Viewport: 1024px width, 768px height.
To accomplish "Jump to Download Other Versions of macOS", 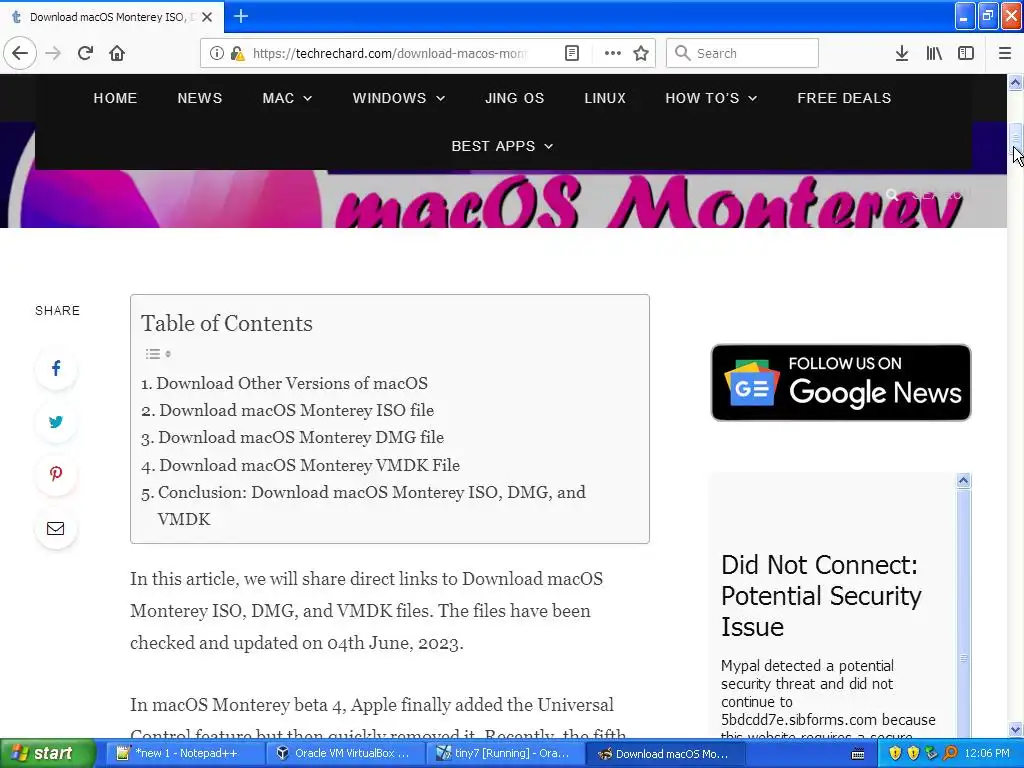I will pos(292,383).
